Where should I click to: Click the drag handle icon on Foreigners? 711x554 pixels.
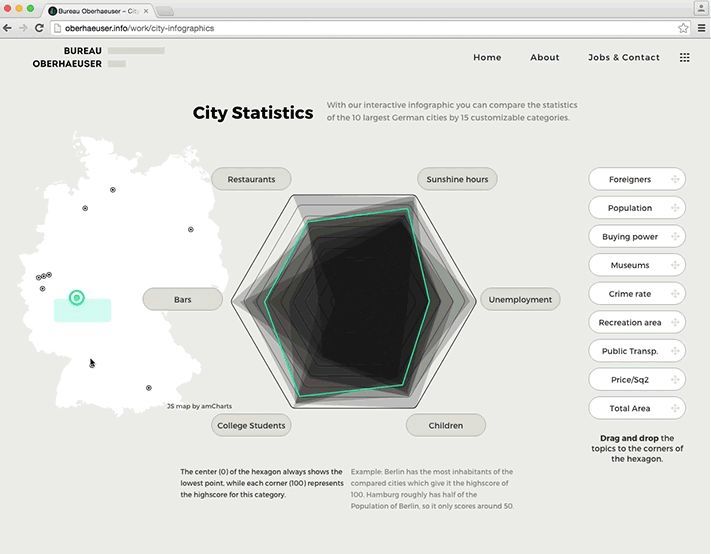tap(675, 179)
